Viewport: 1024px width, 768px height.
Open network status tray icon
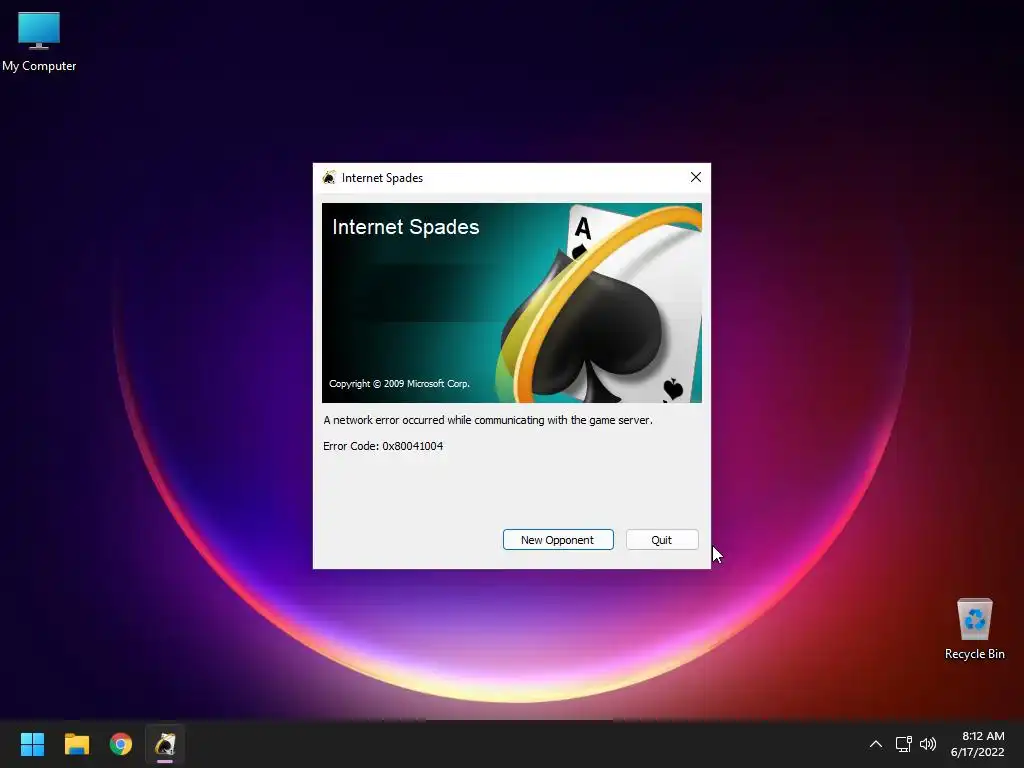click(903, 744)
